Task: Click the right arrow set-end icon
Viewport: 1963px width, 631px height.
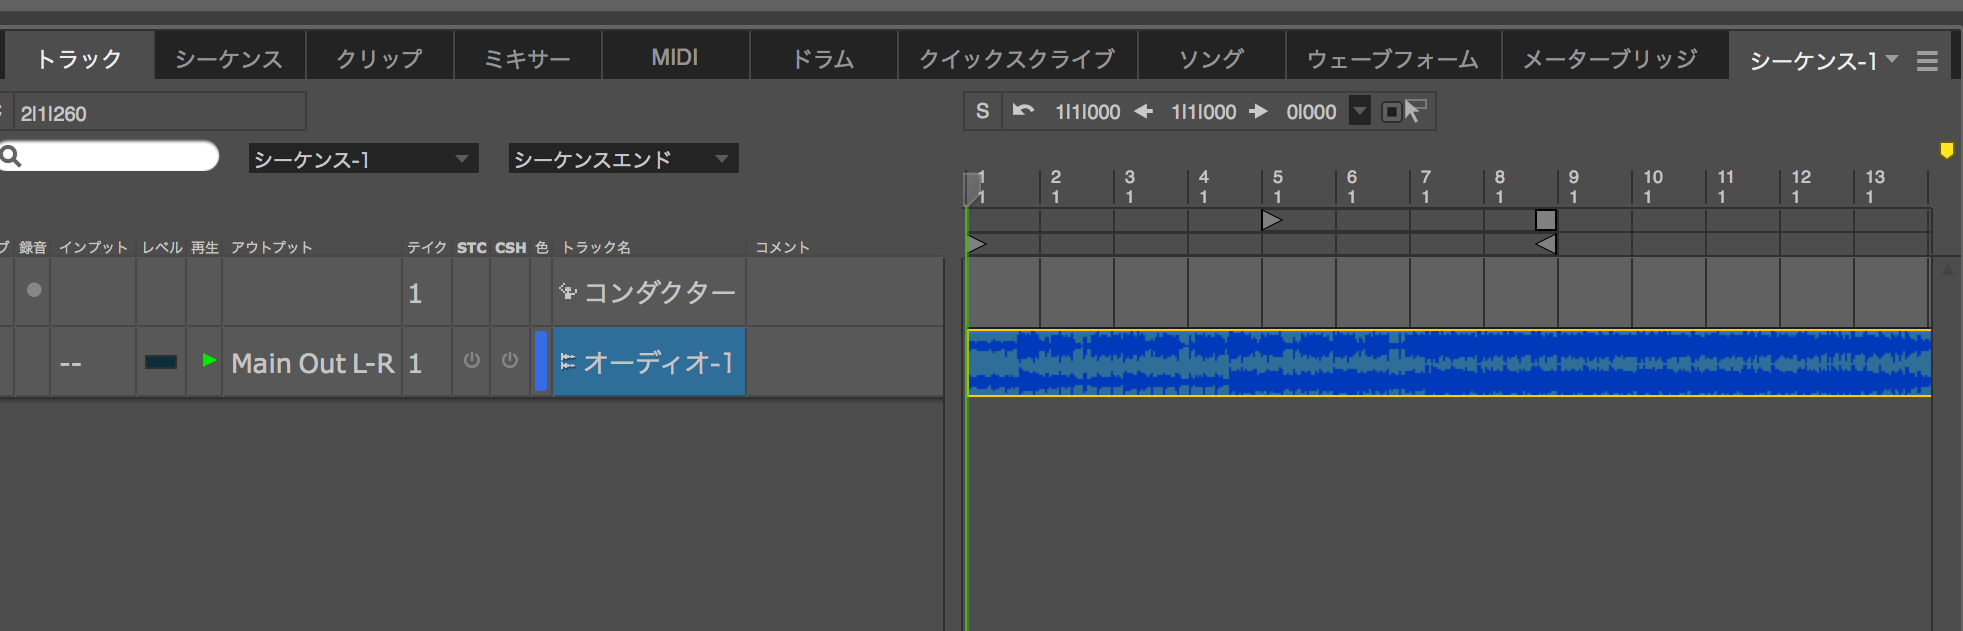Action: [x=1259, y=111]
